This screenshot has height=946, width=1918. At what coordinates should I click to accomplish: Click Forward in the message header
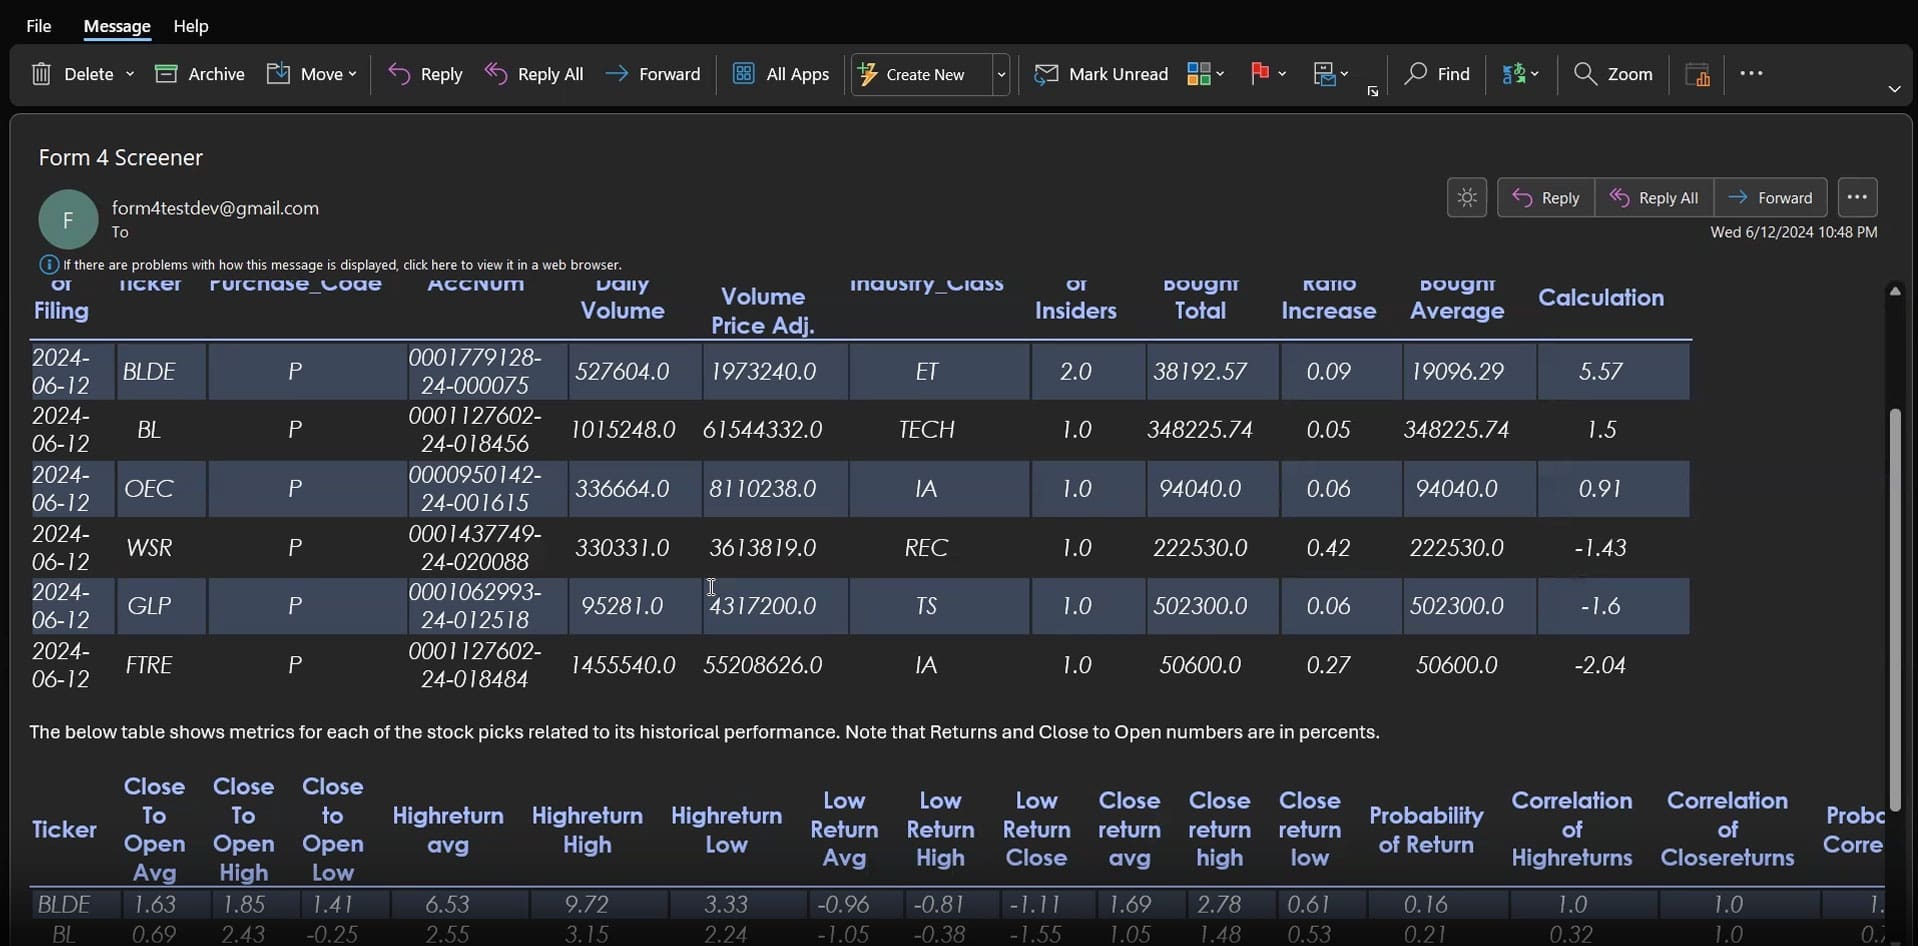(1770, 198)
